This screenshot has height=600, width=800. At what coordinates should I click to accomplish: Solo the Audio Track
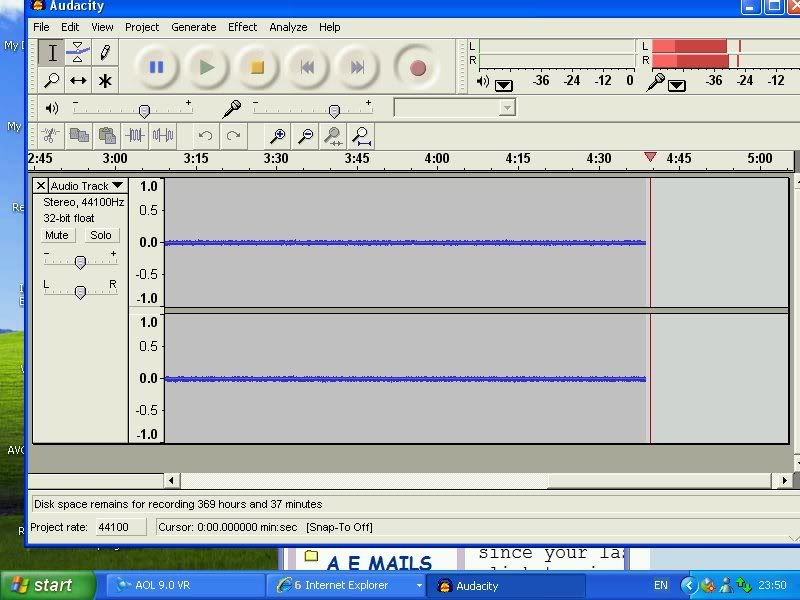coord(101,235)
